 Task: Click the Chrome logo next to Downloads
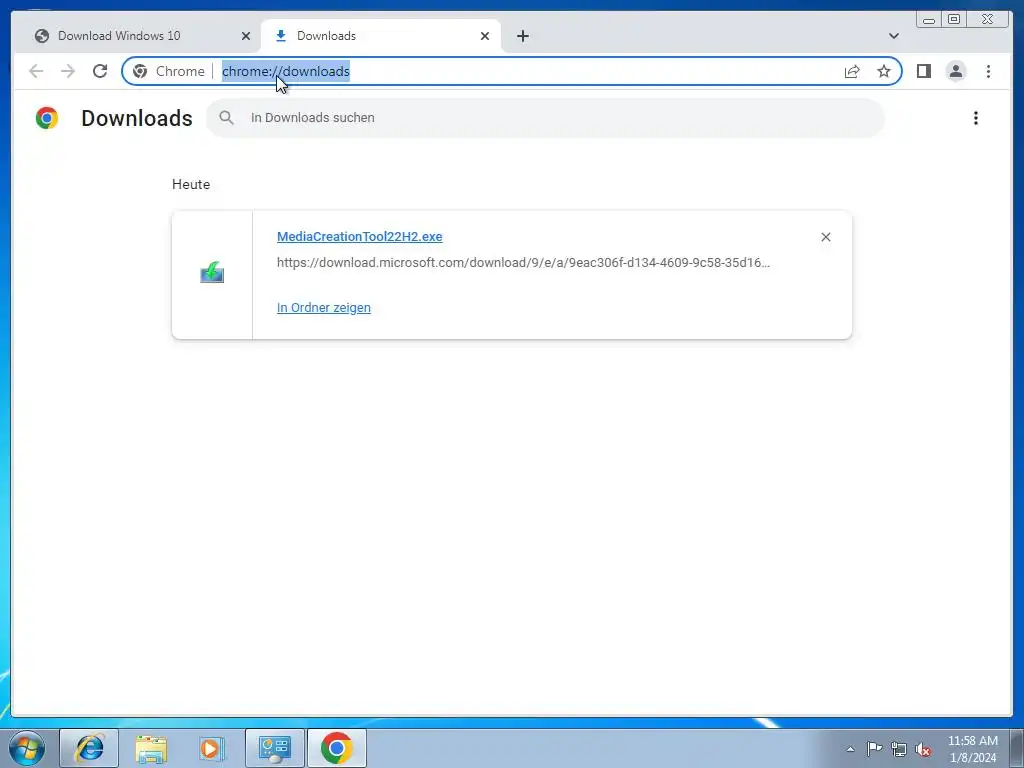pyautogui.click(x=47, y=118)
